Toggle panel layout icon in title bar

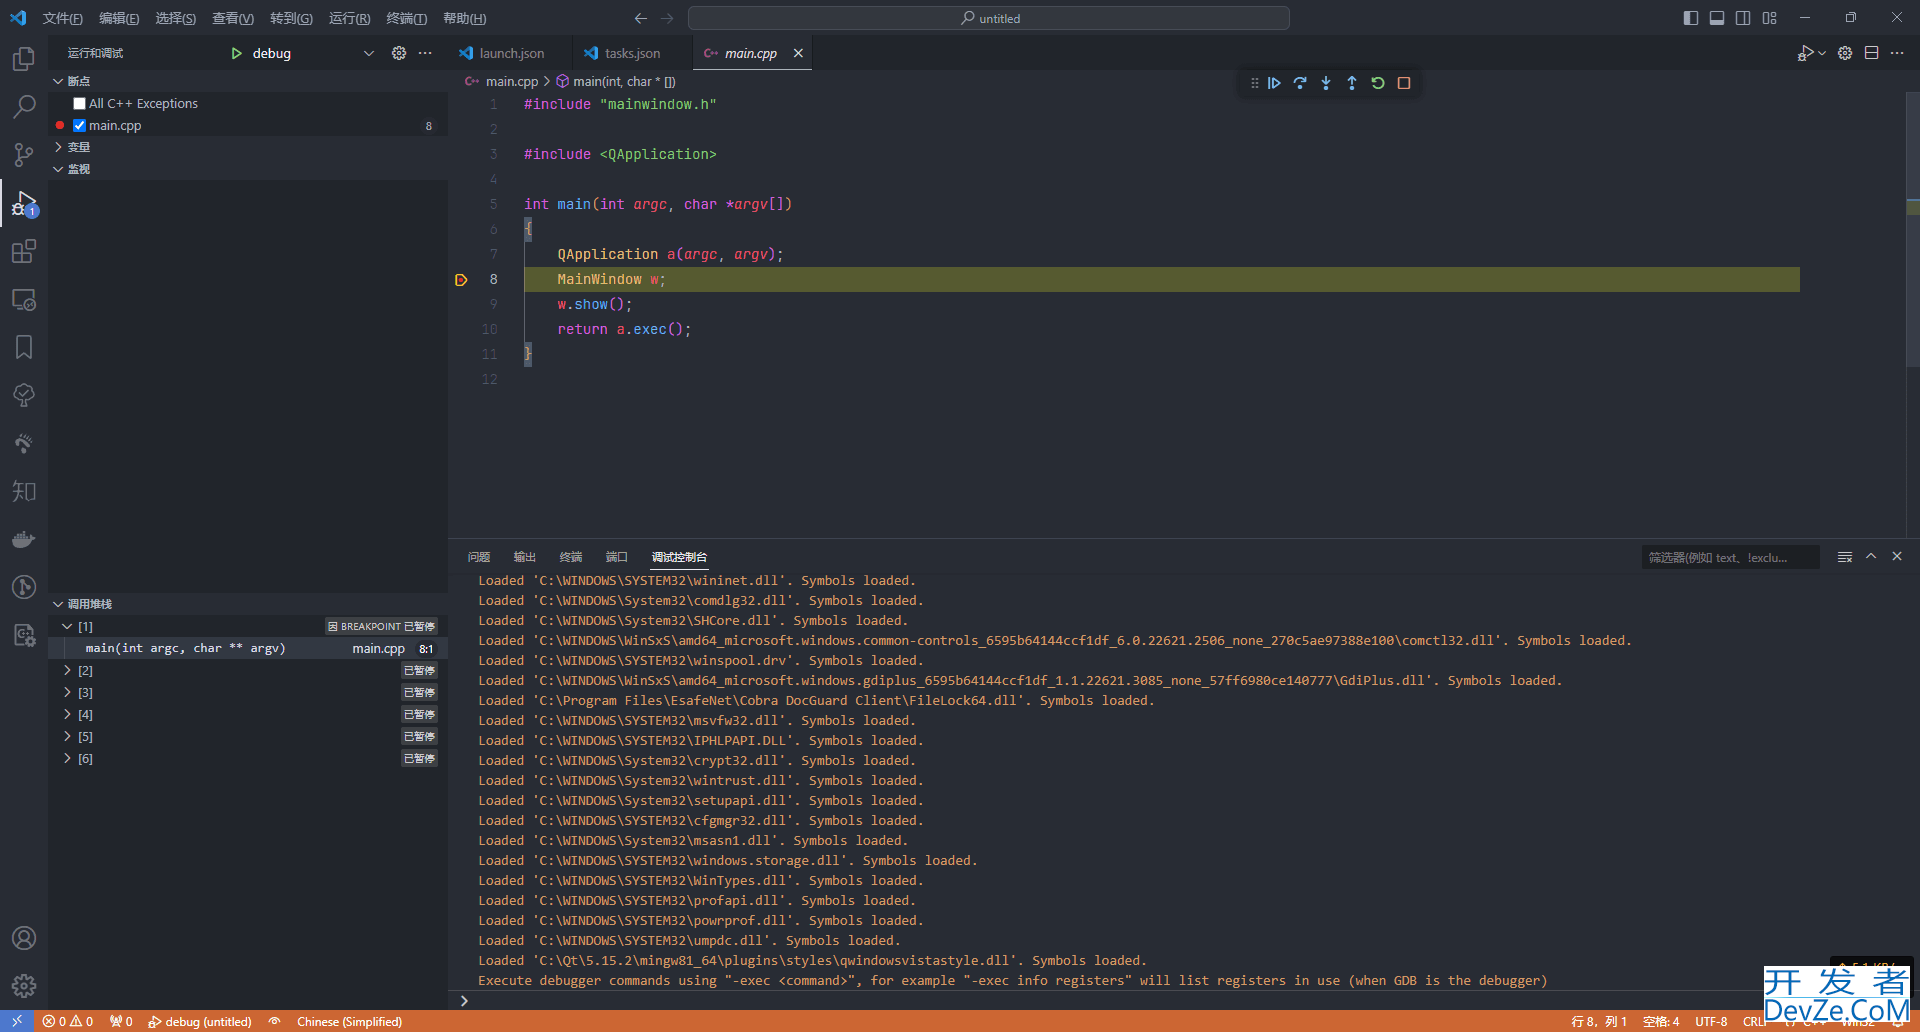[x=1717, y=18]
